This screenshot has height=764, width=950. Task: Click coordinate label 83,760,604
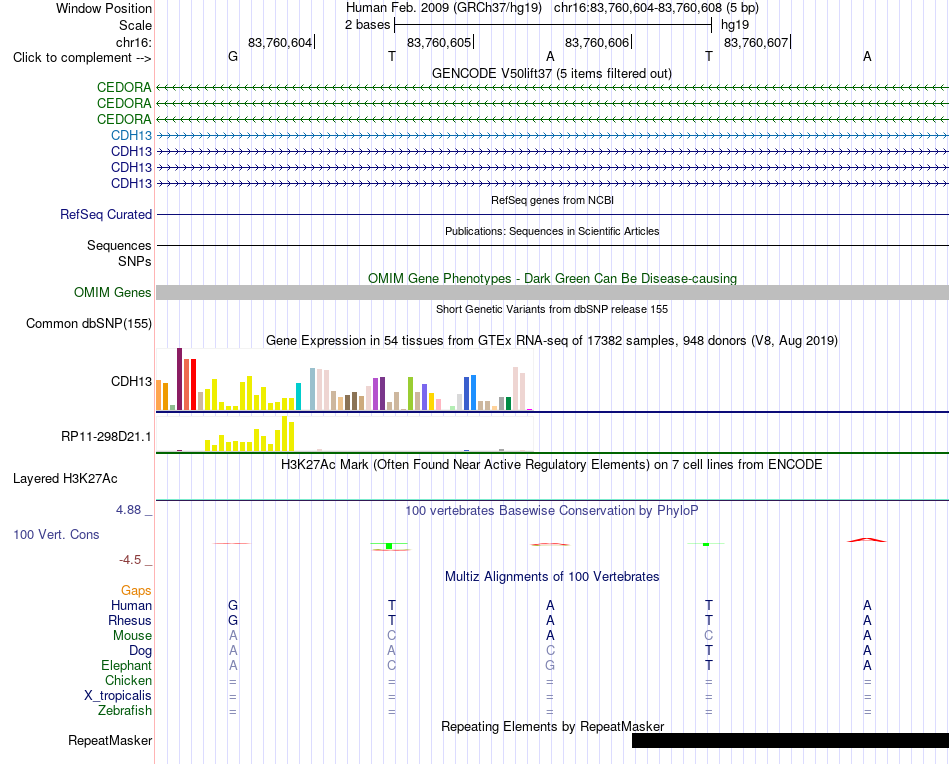pyautogui.click(x=280, y=42)
